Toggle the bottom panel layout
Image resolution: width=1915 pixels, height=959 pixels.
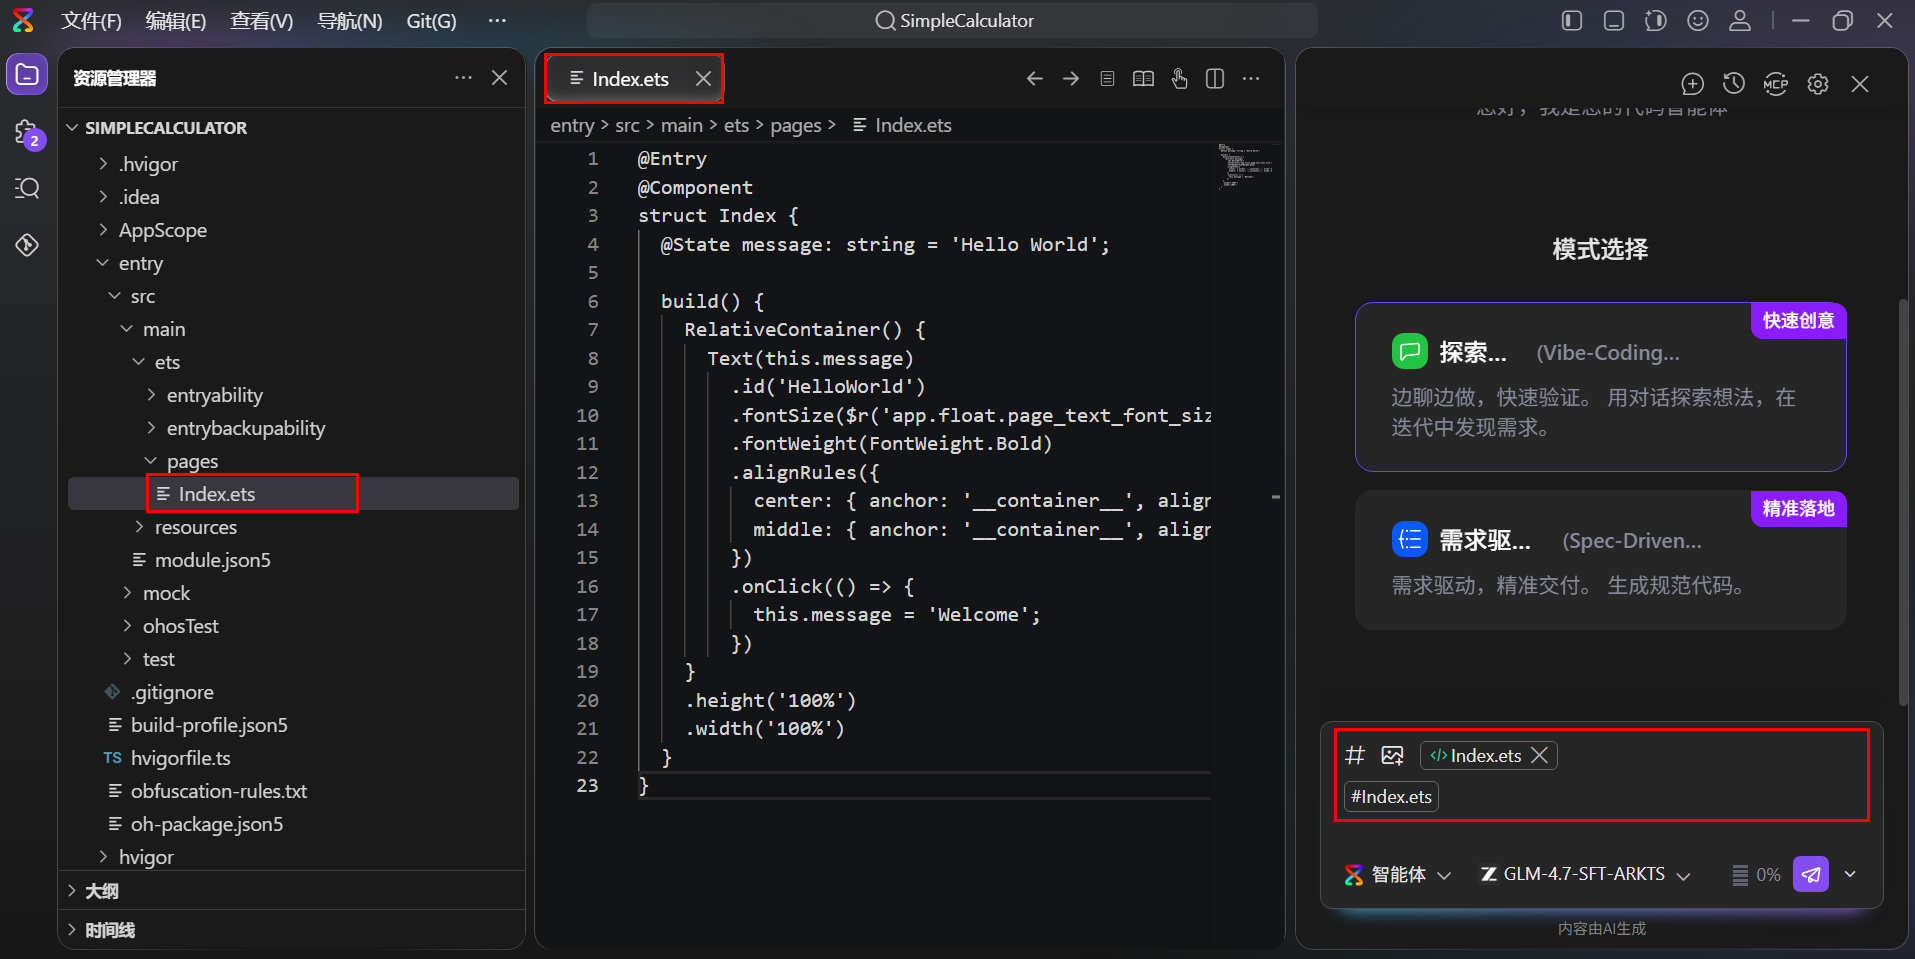coord(1613,21)
